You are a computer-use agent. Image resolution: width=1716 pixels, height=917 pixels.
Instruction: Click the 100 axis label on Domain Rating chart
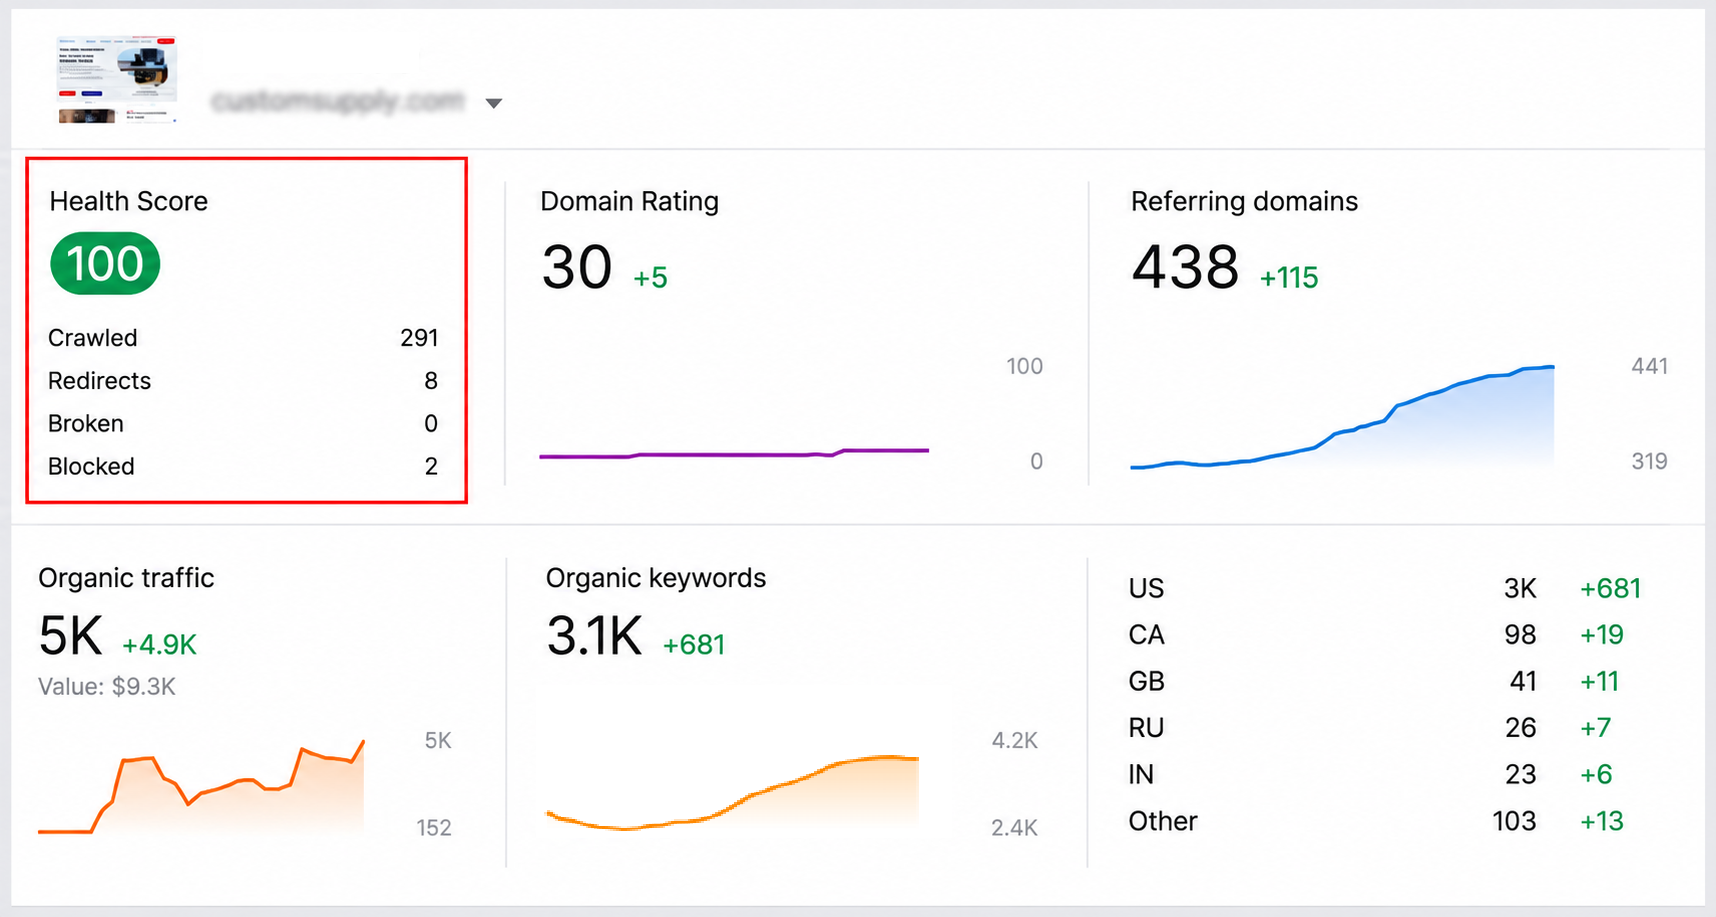pyautogui.click(x=1024, y=366)
